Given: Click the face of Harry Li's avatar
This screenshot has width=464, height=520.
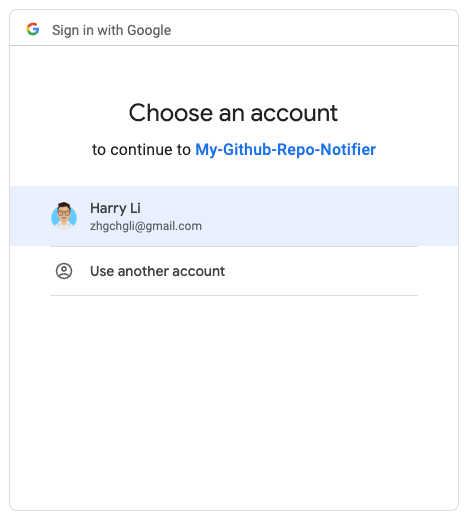Looking at the screenshot, I should [x=64, y=213].
